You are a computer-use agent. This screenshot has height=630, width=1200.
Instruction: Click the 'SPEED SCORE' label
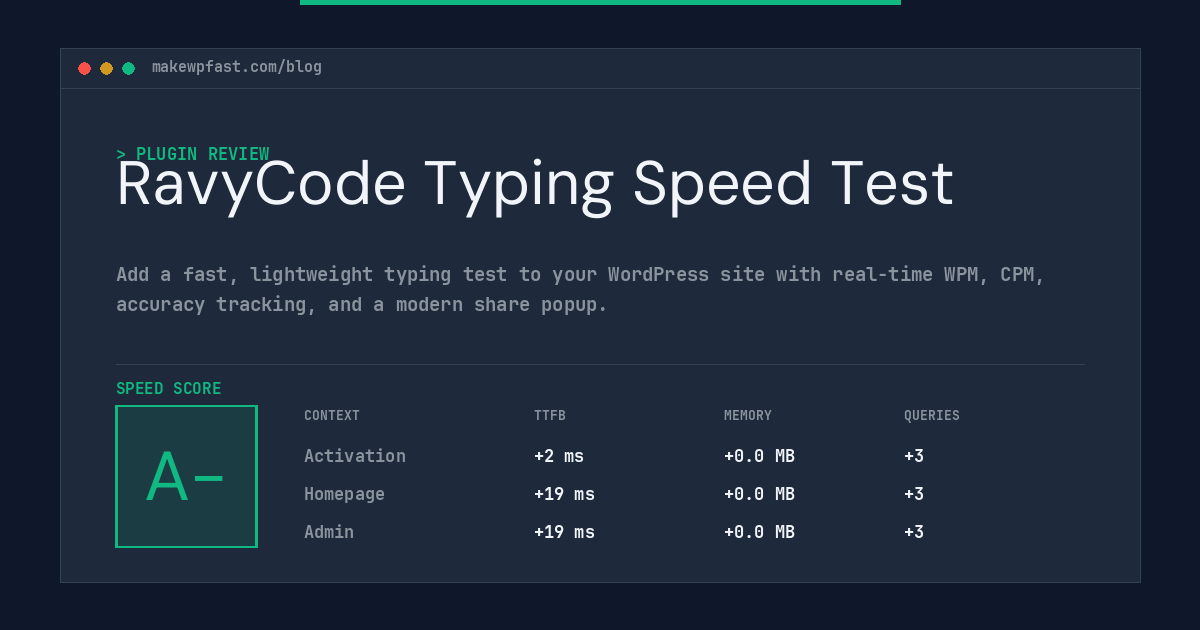169,389
